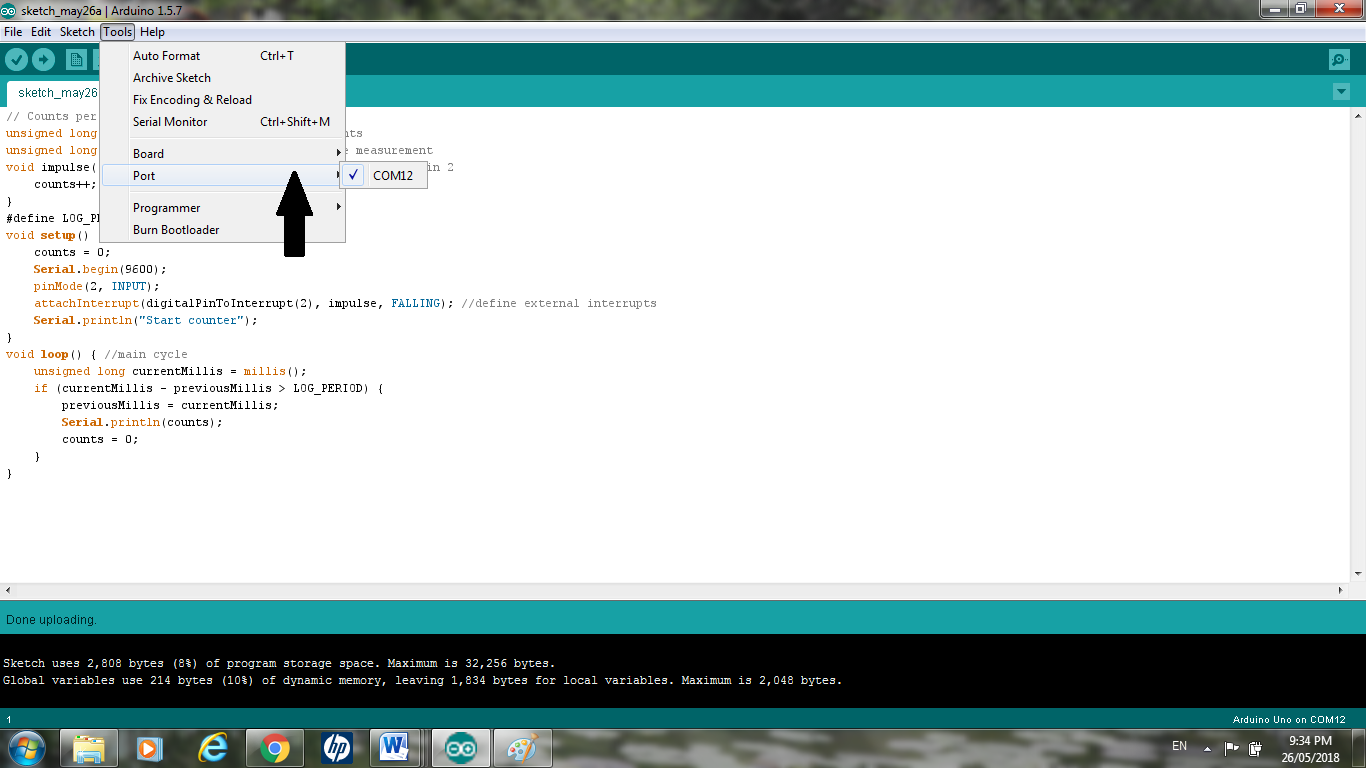This screenshot has width=1366, height=768.
Task: Click 'Arduino Uno on COM12' status text
Action: pyautogui.click(x=1289, y=720)
